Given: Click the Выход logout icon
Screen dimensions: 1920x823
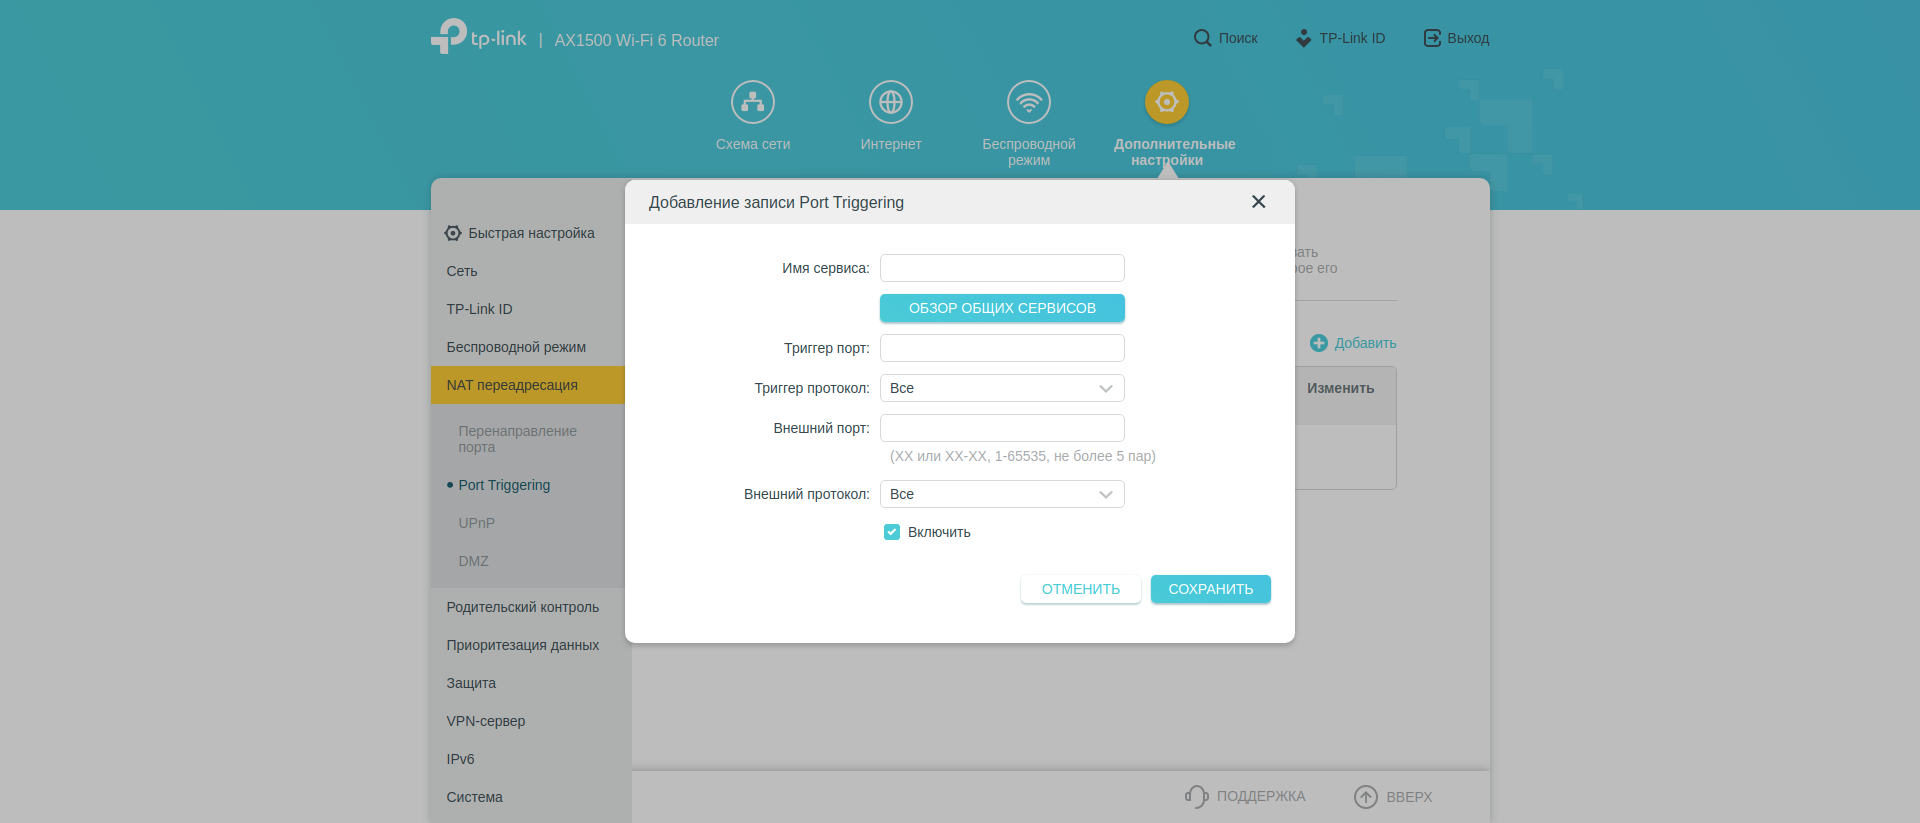Looking at the screenshot, I should click(1432, 38).
